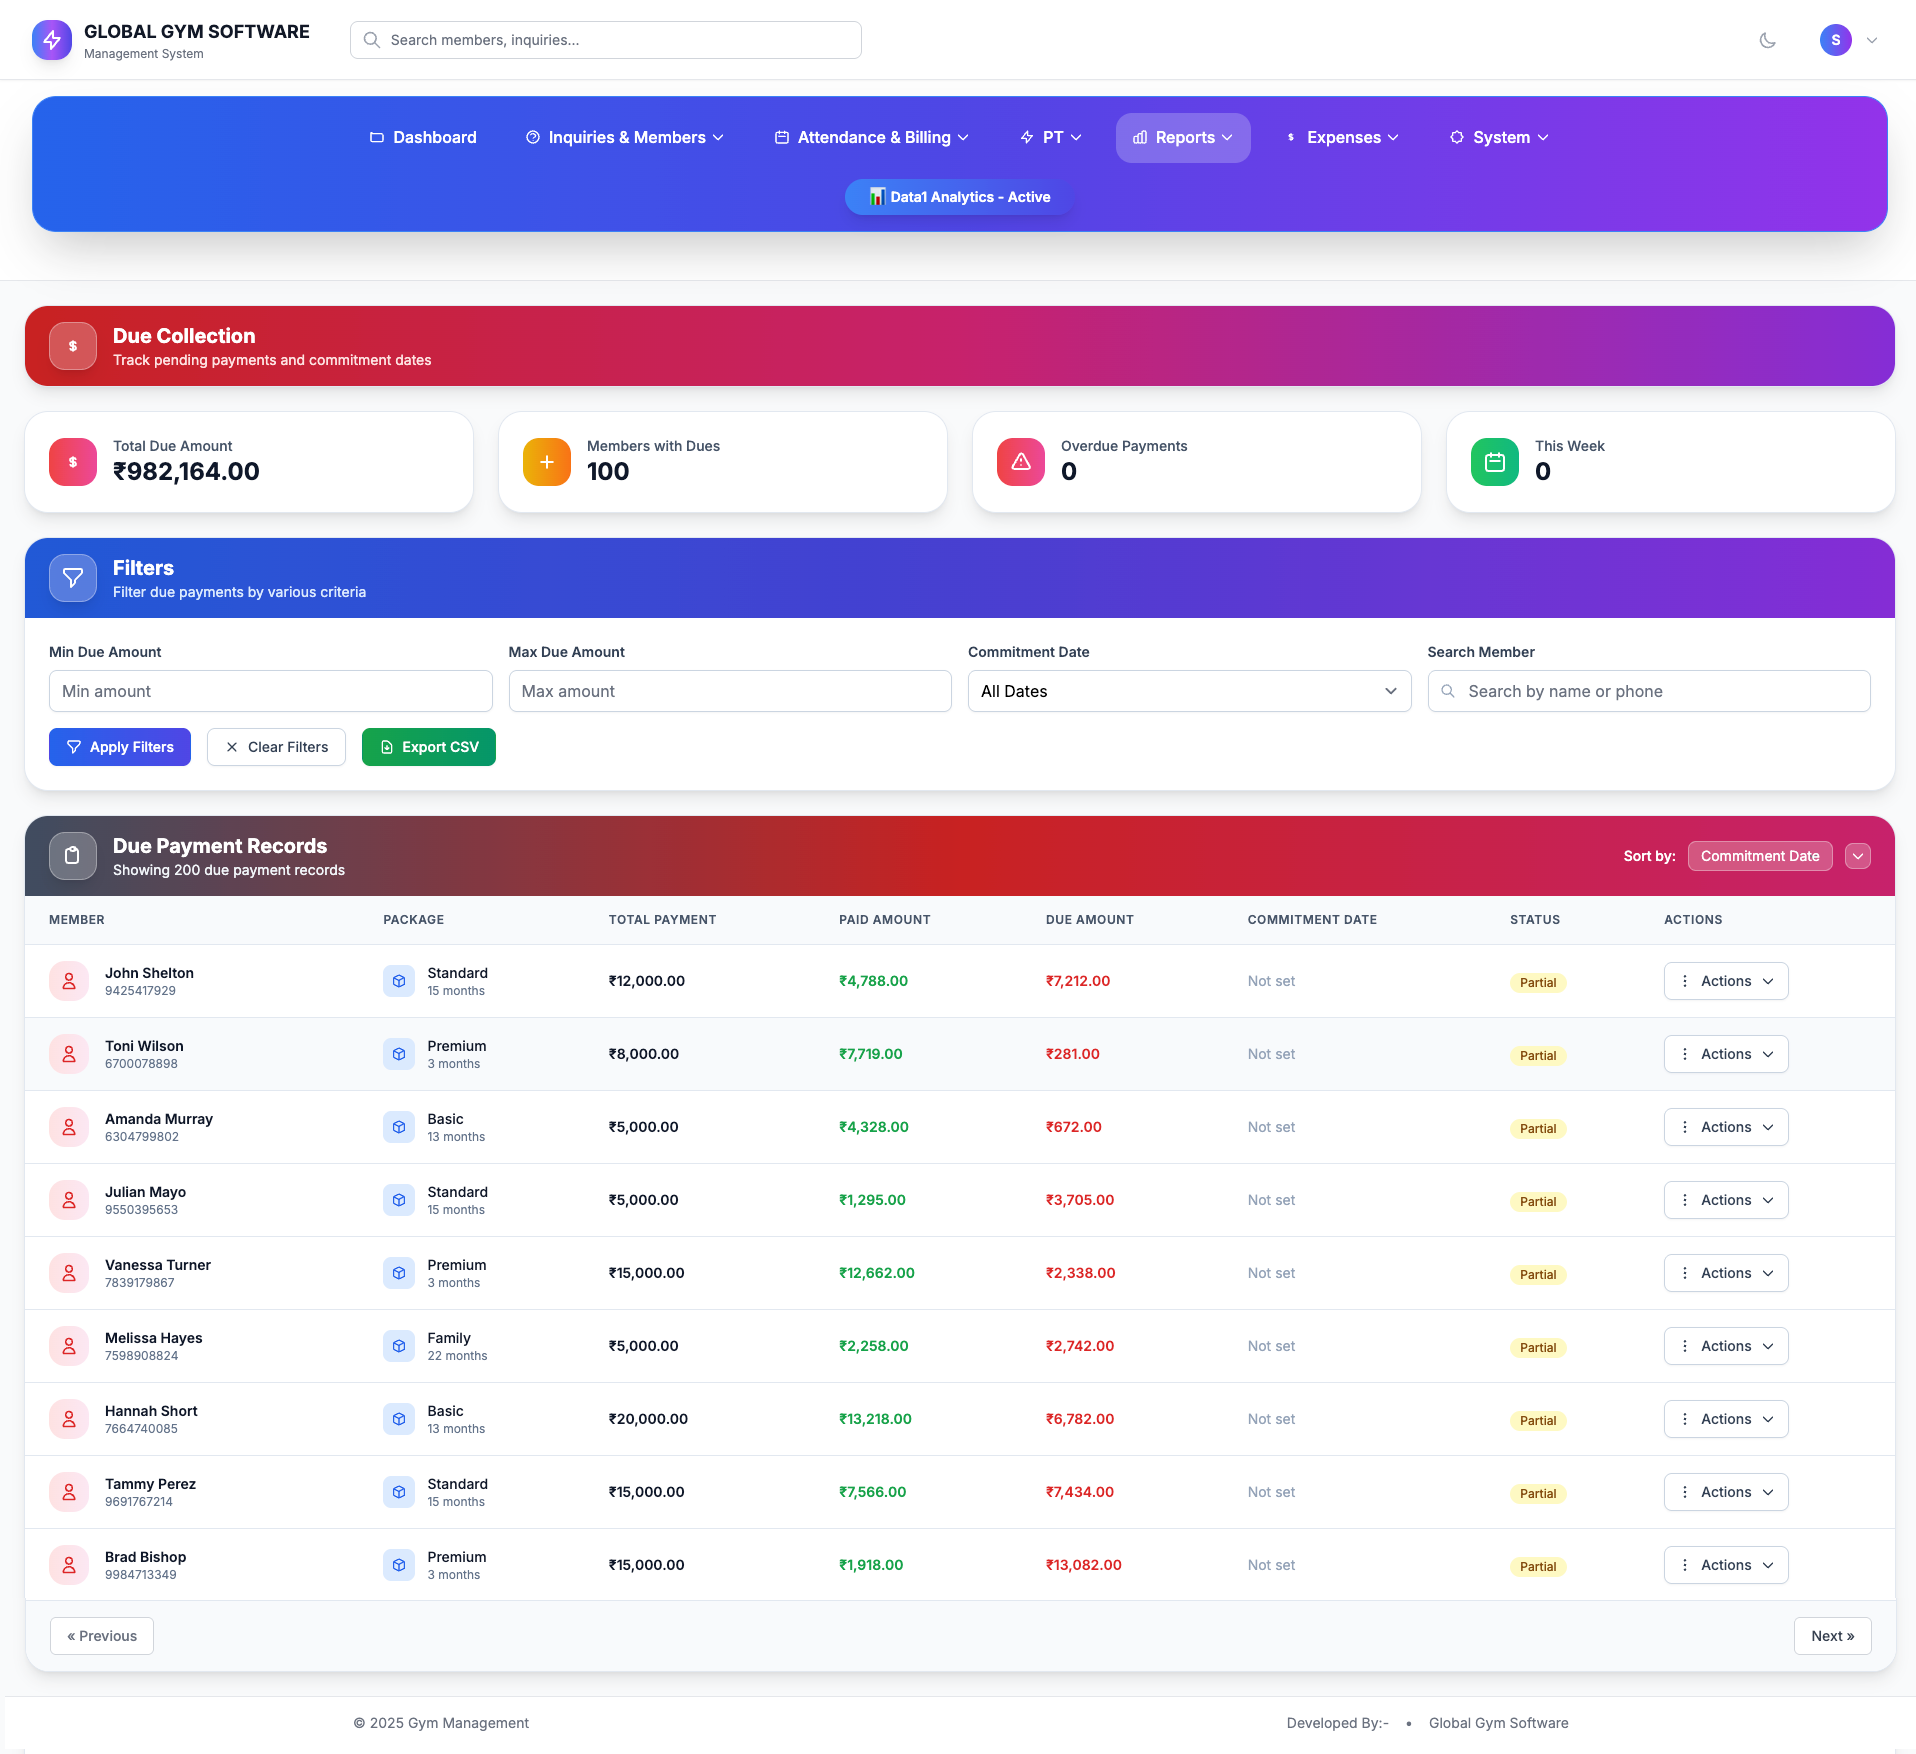Click John Shelton's member avatar icon

pos(69,981)
